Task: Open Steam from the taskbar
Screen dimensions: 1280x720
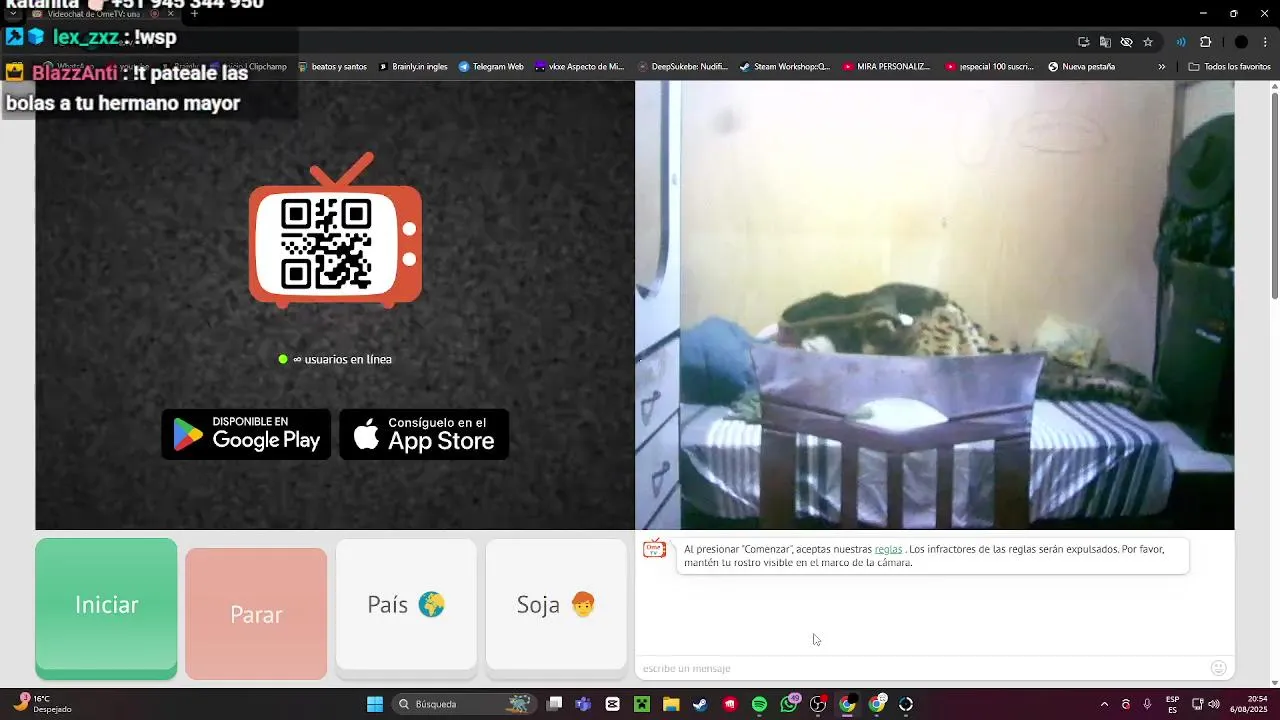Action: [x=700, y=704]
